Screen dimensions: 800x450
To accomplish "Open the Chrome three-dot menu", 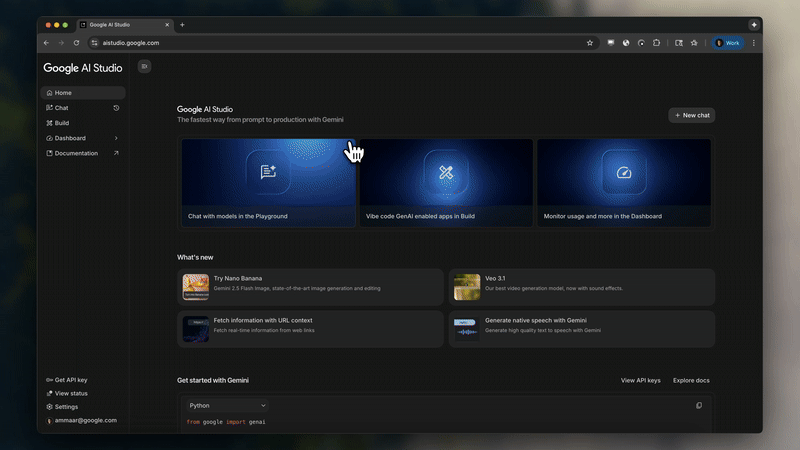I will pos(753,43).
